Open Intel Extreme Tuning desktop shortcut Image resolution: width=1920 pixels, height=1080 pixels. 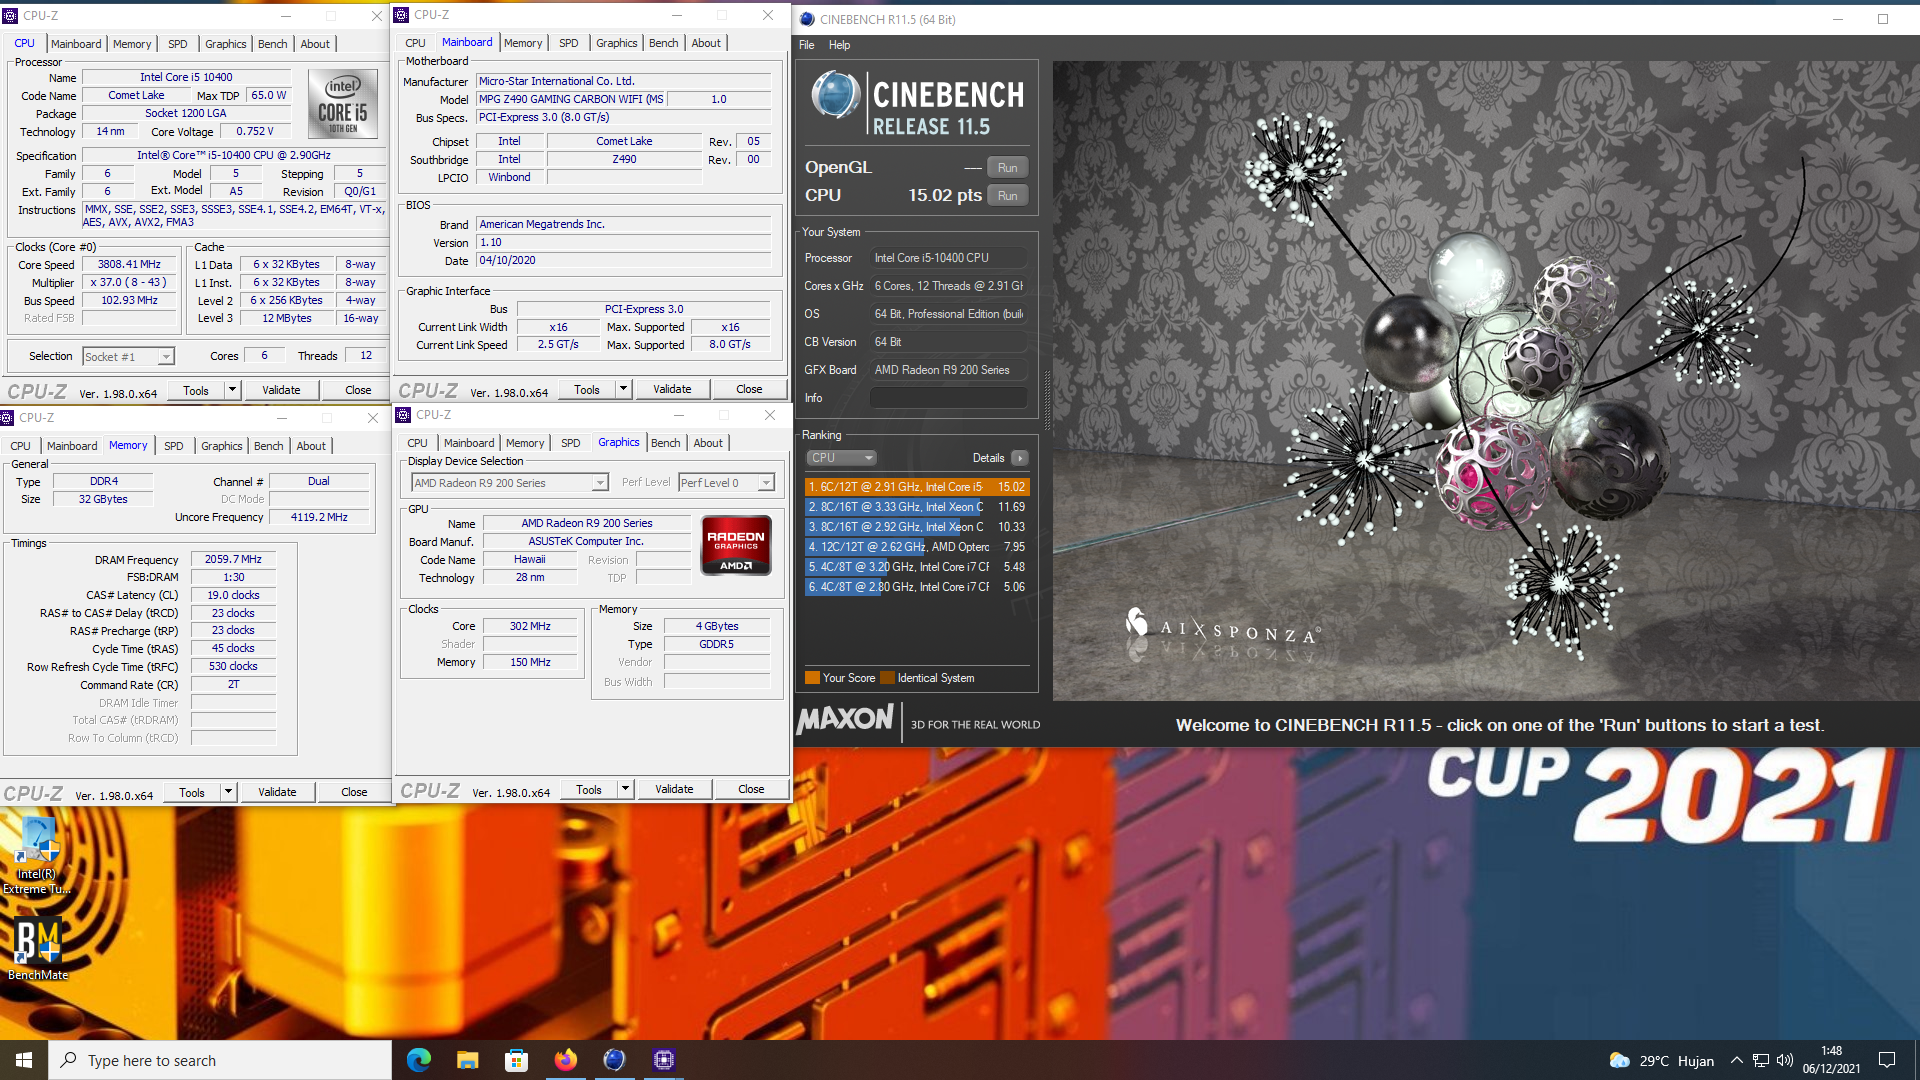[x=37, y=856]
